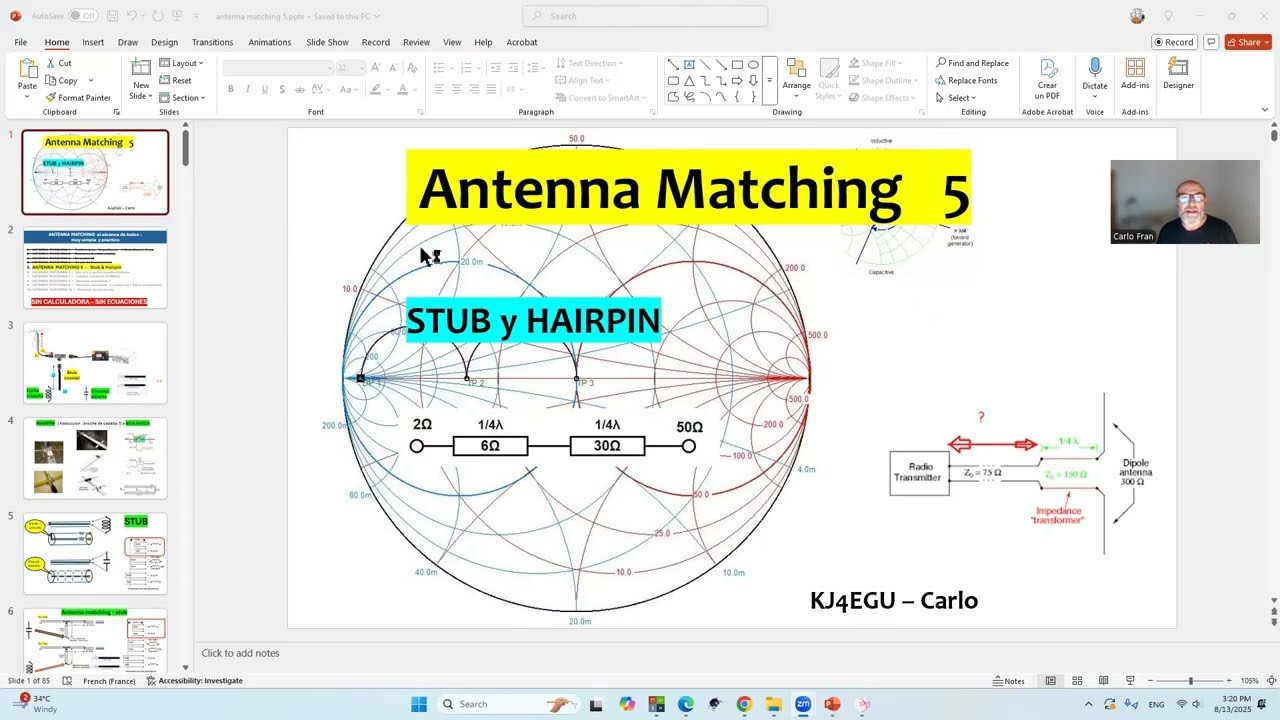Open the Select dropdown in Editing
The height and width of the screenshot is (720, 1280).
[x=956, y=98]
